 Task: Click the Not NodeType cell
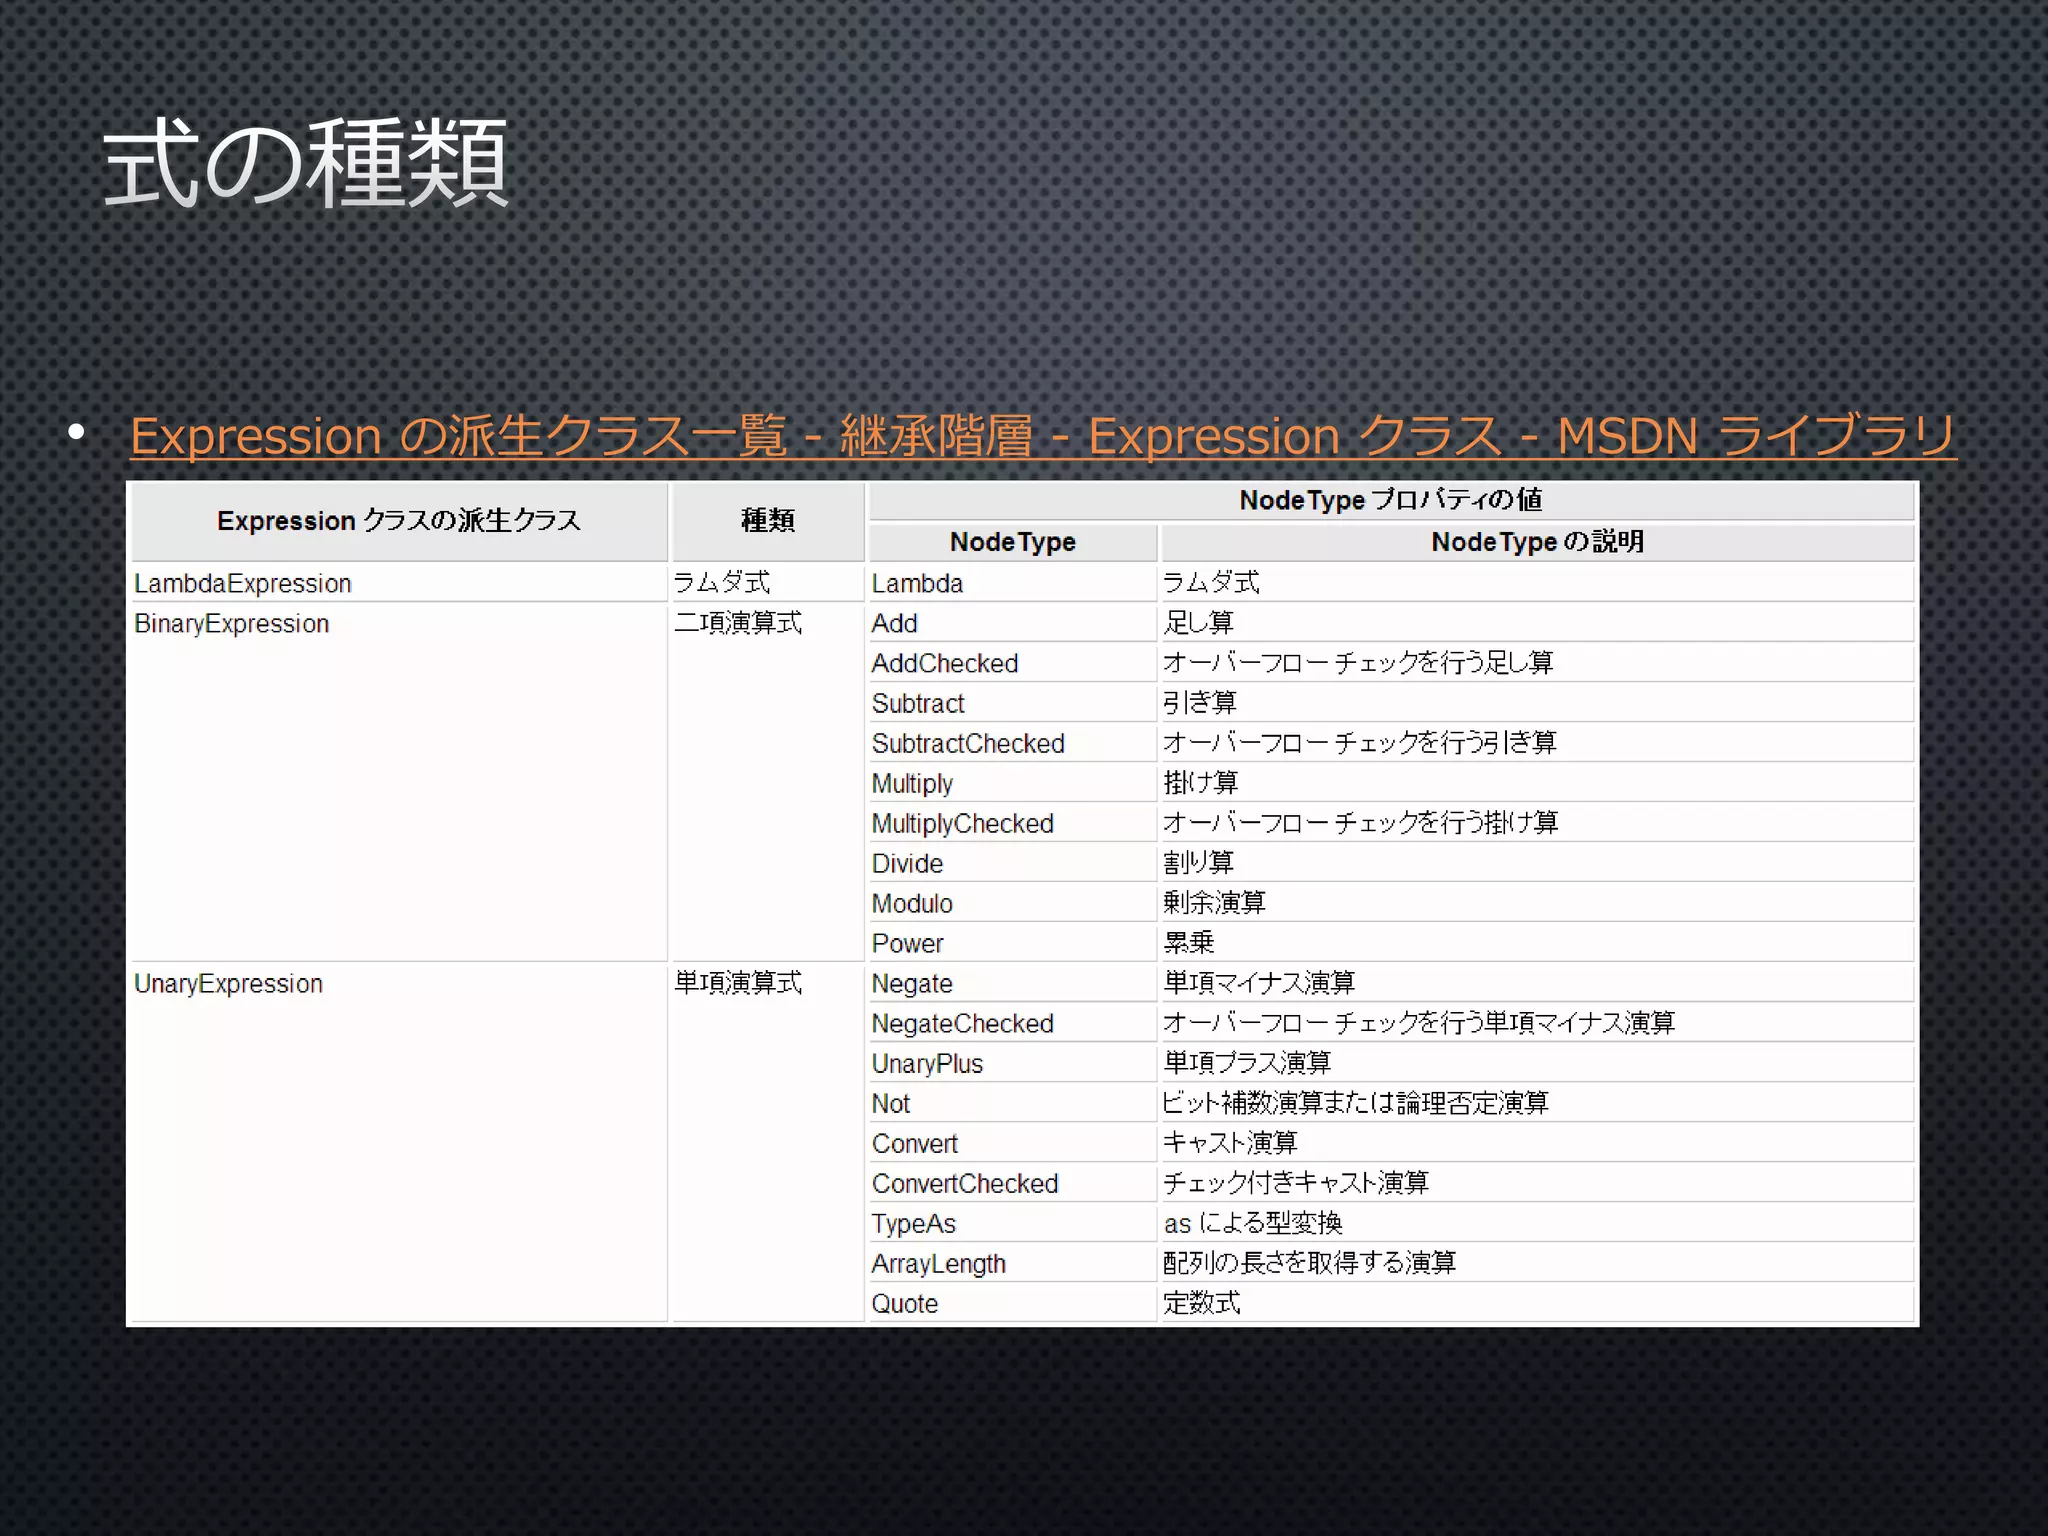1013,1103
